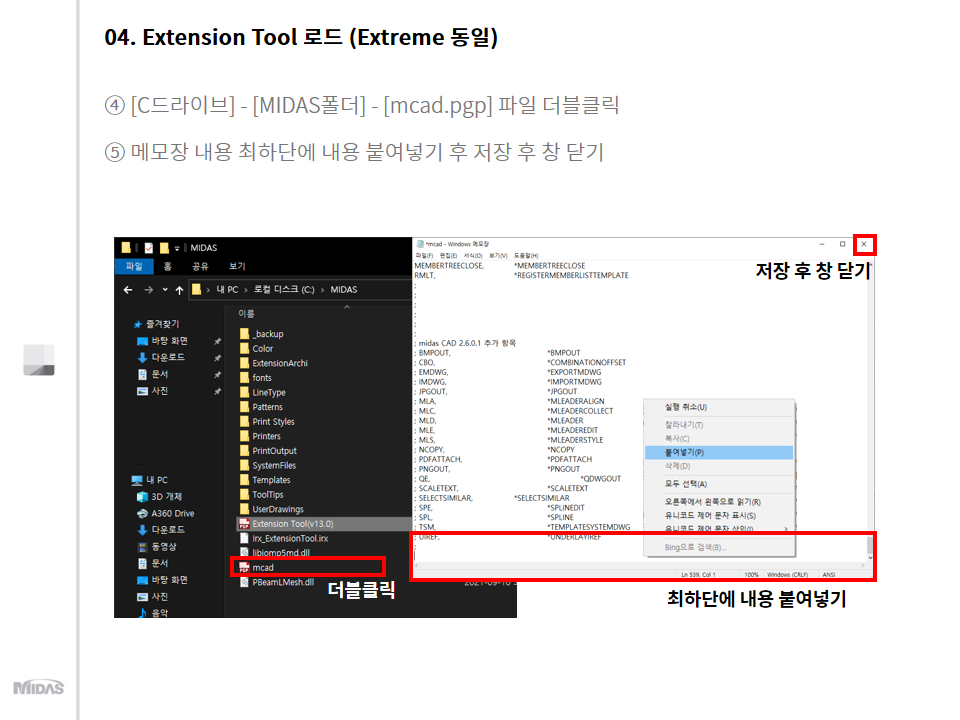Choose 유니코드 제어 문자 표시(S)
Image resolution: width=960 pixels, height=720 pixels.
[x=719, y=516]
